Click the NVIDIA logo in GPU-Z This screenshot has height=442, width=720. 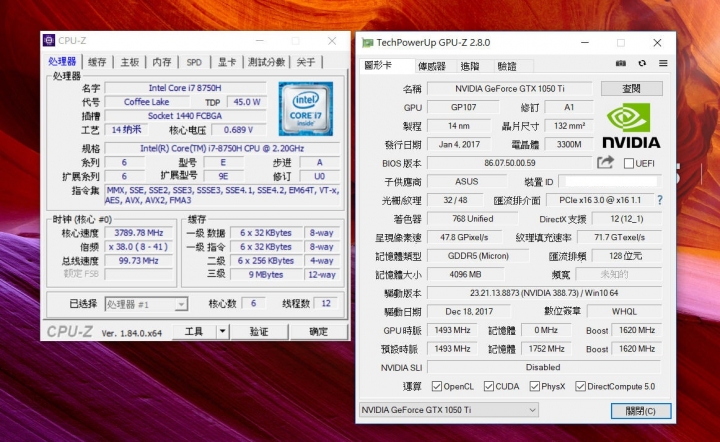point(631,126)
